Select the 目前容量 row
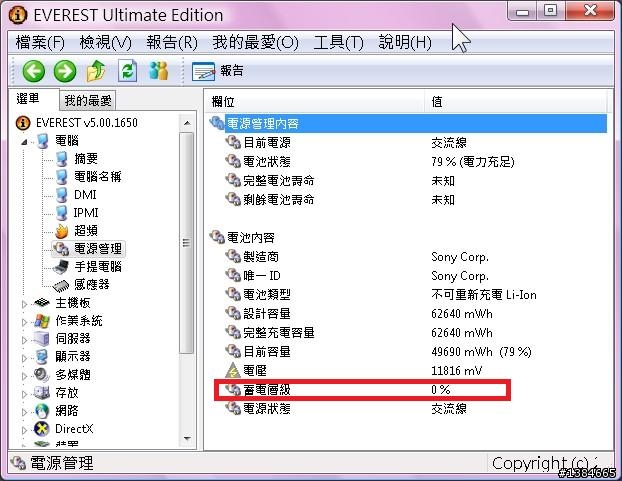 pyautogui.click(x=407, y=352)
